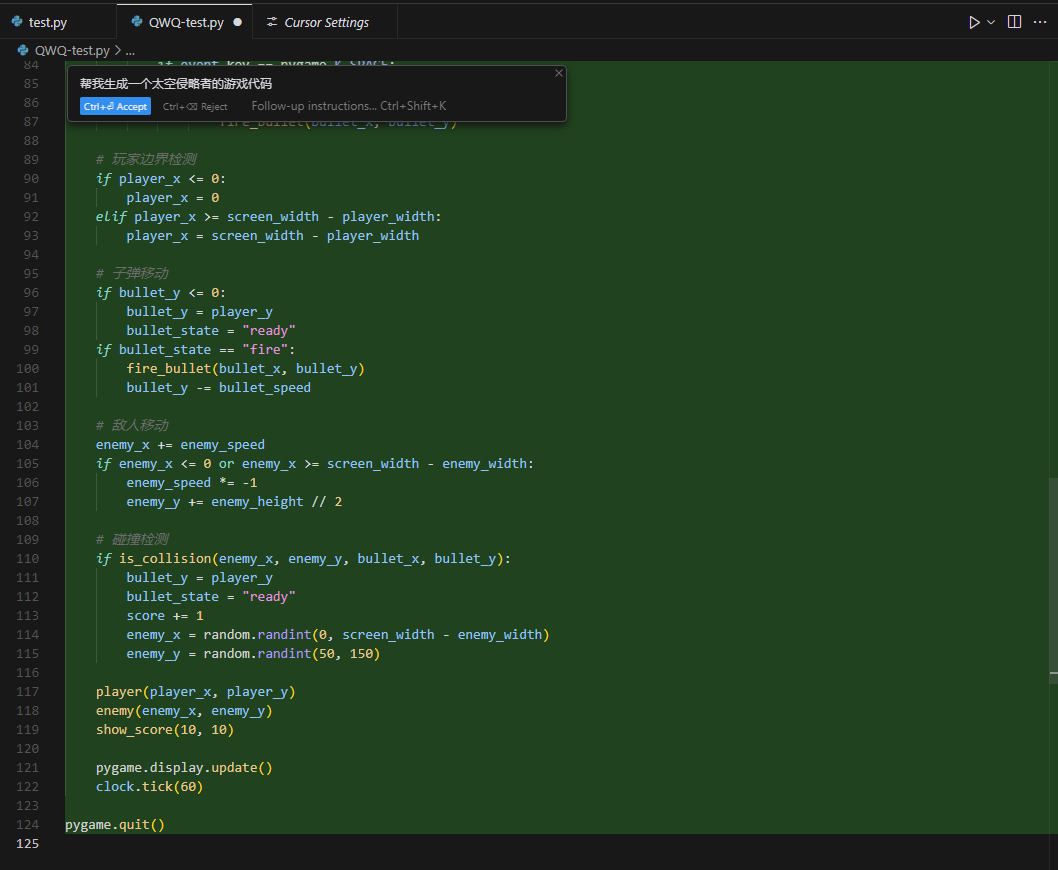Click the Split Editor icon
1058x870 pixels.
pyautogui.click(x=1014, y=22)
